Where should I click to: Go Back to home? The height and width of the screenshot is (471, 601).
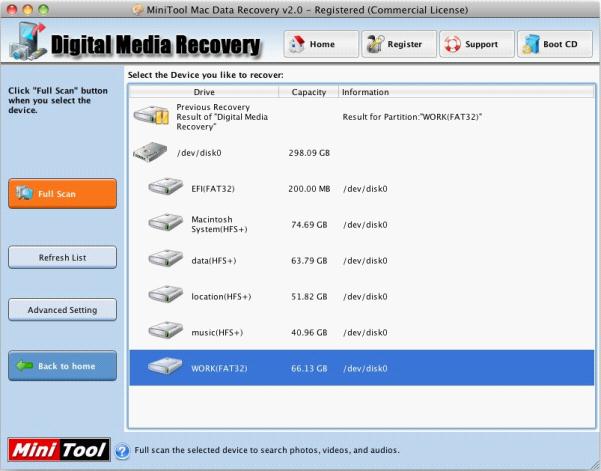pyautogui.click(x=62, y=366)
